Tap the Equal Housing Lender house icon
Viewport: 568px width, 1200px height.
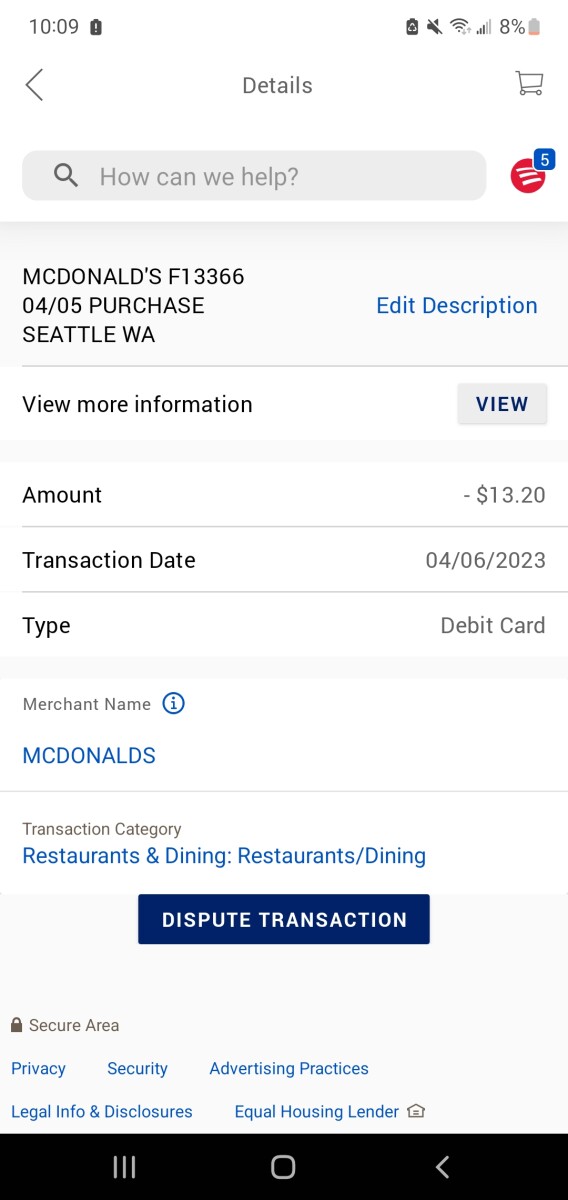pyautogui.click(x=417, y=1111)
